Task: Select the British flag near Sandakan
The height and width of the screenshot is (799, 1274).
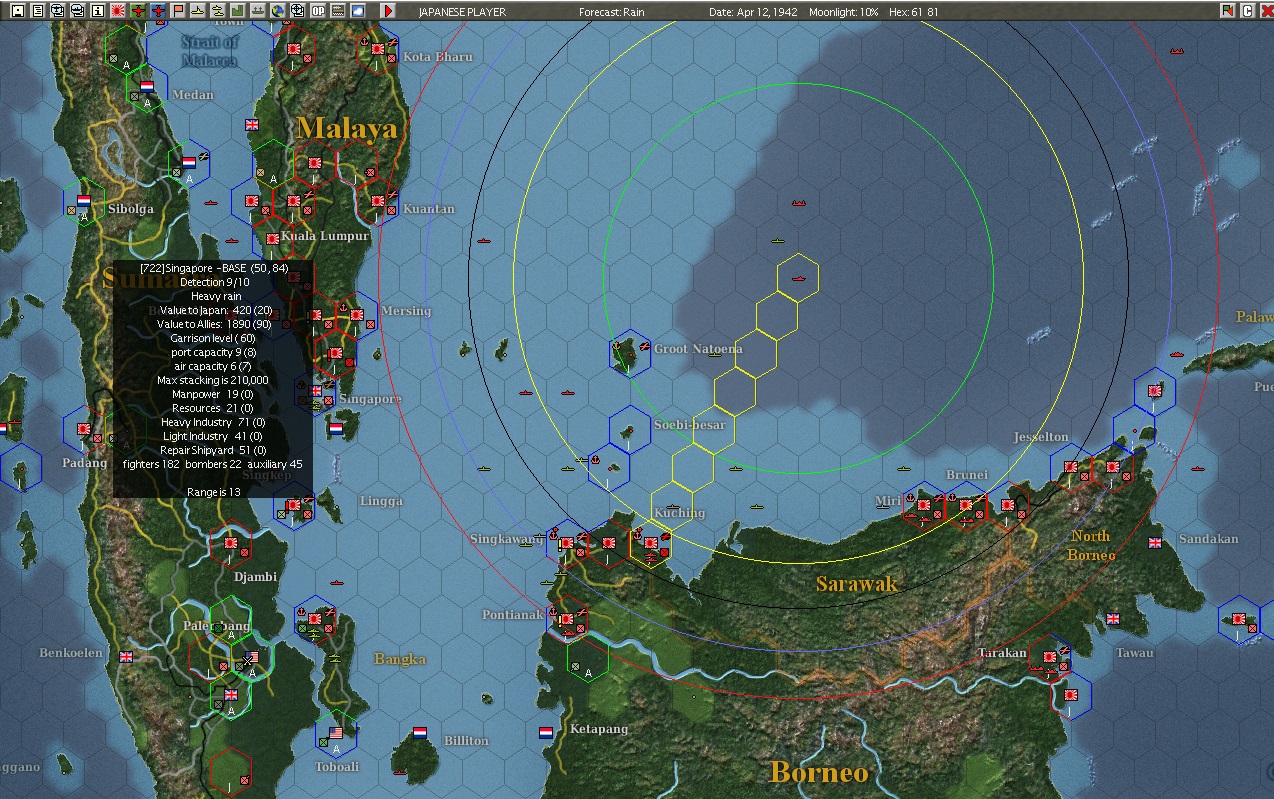Action: tap(1156, 543)
